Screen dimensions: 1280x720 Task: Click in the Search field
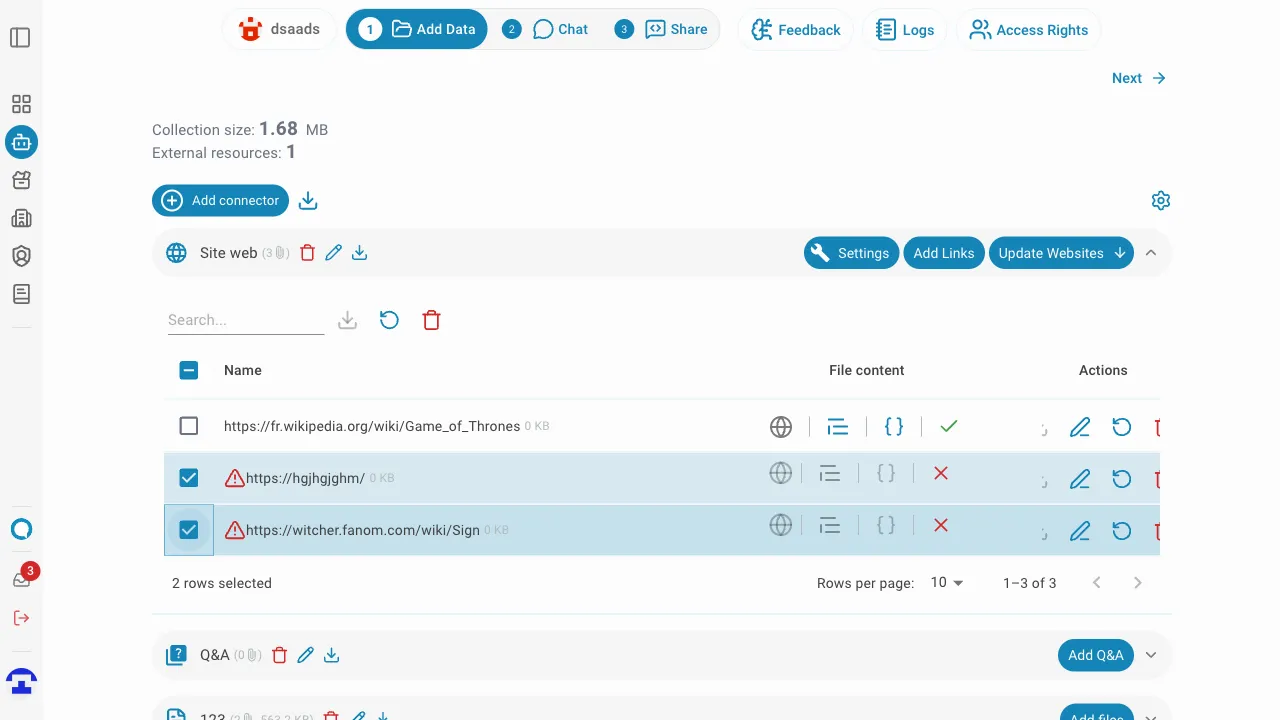[246, 320]
